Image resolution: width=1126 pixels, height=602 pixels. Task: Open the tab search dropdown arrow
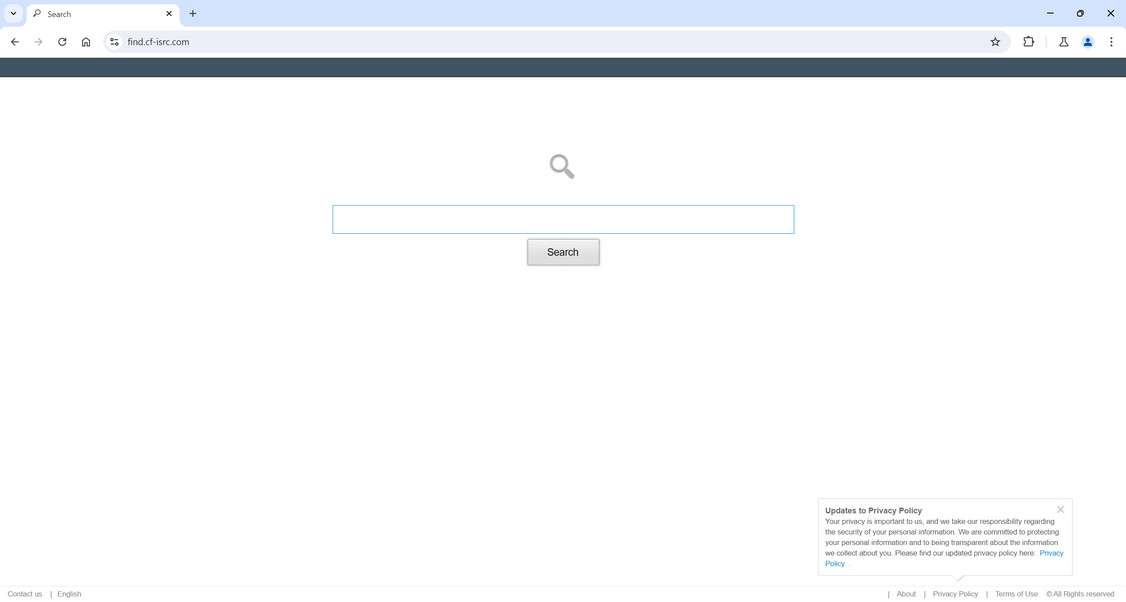[13, 14]
